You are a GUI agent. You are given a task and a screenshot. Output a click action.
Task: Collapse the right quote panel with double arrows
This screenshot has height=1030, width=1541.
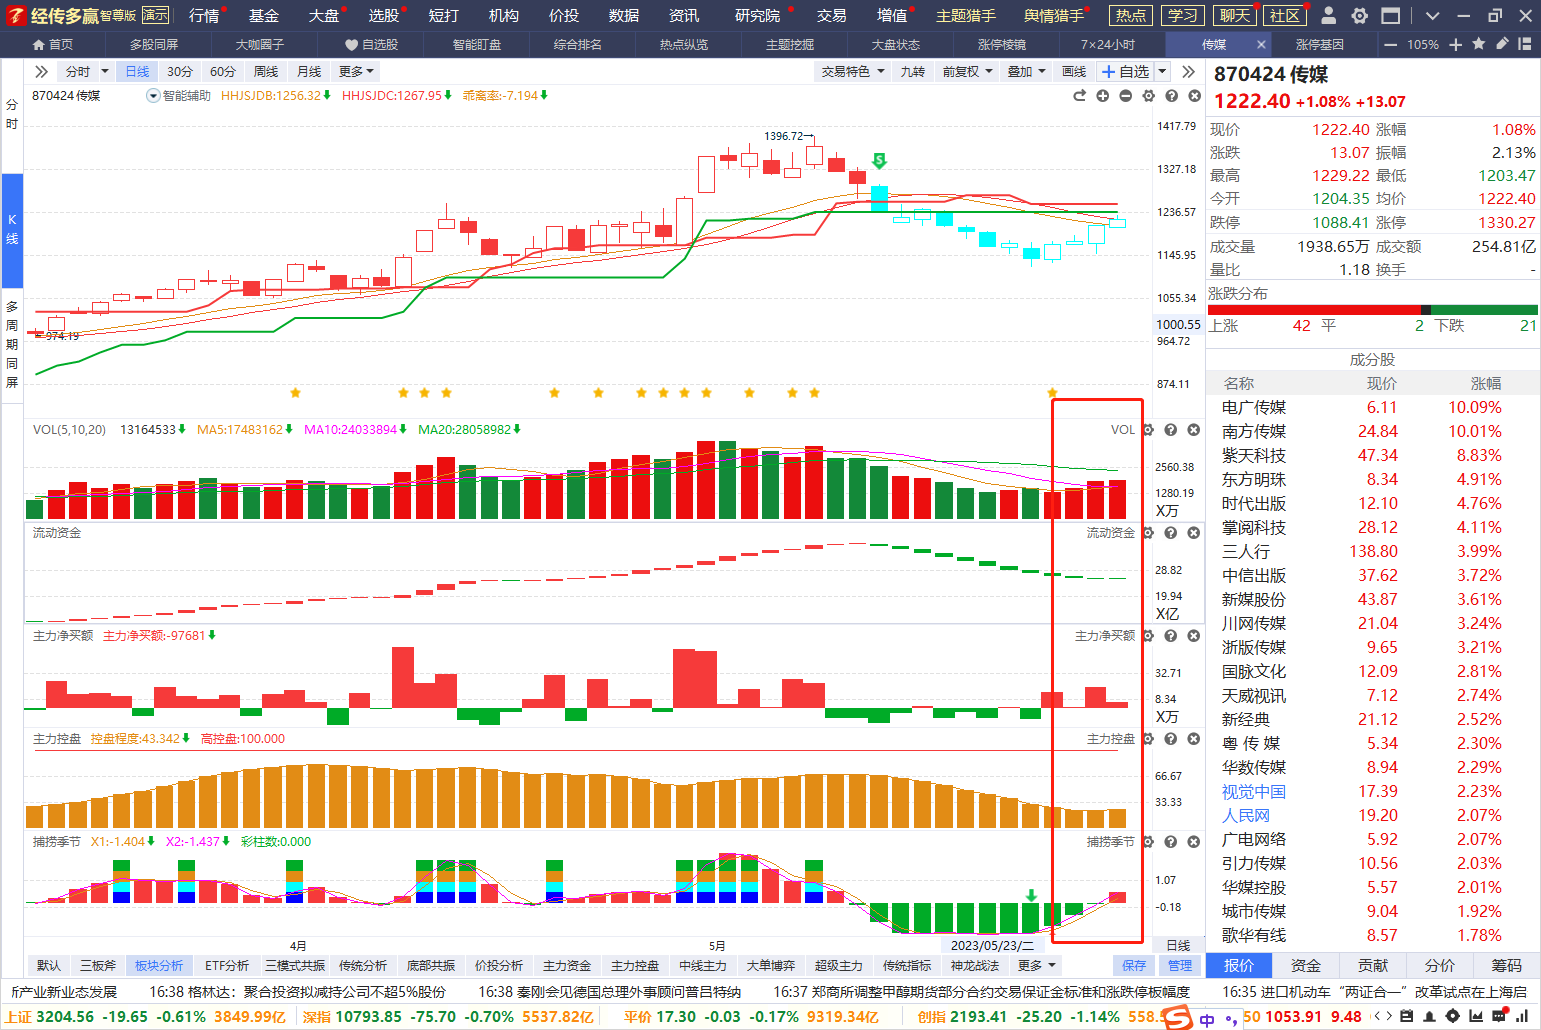tap(1188, 72)
